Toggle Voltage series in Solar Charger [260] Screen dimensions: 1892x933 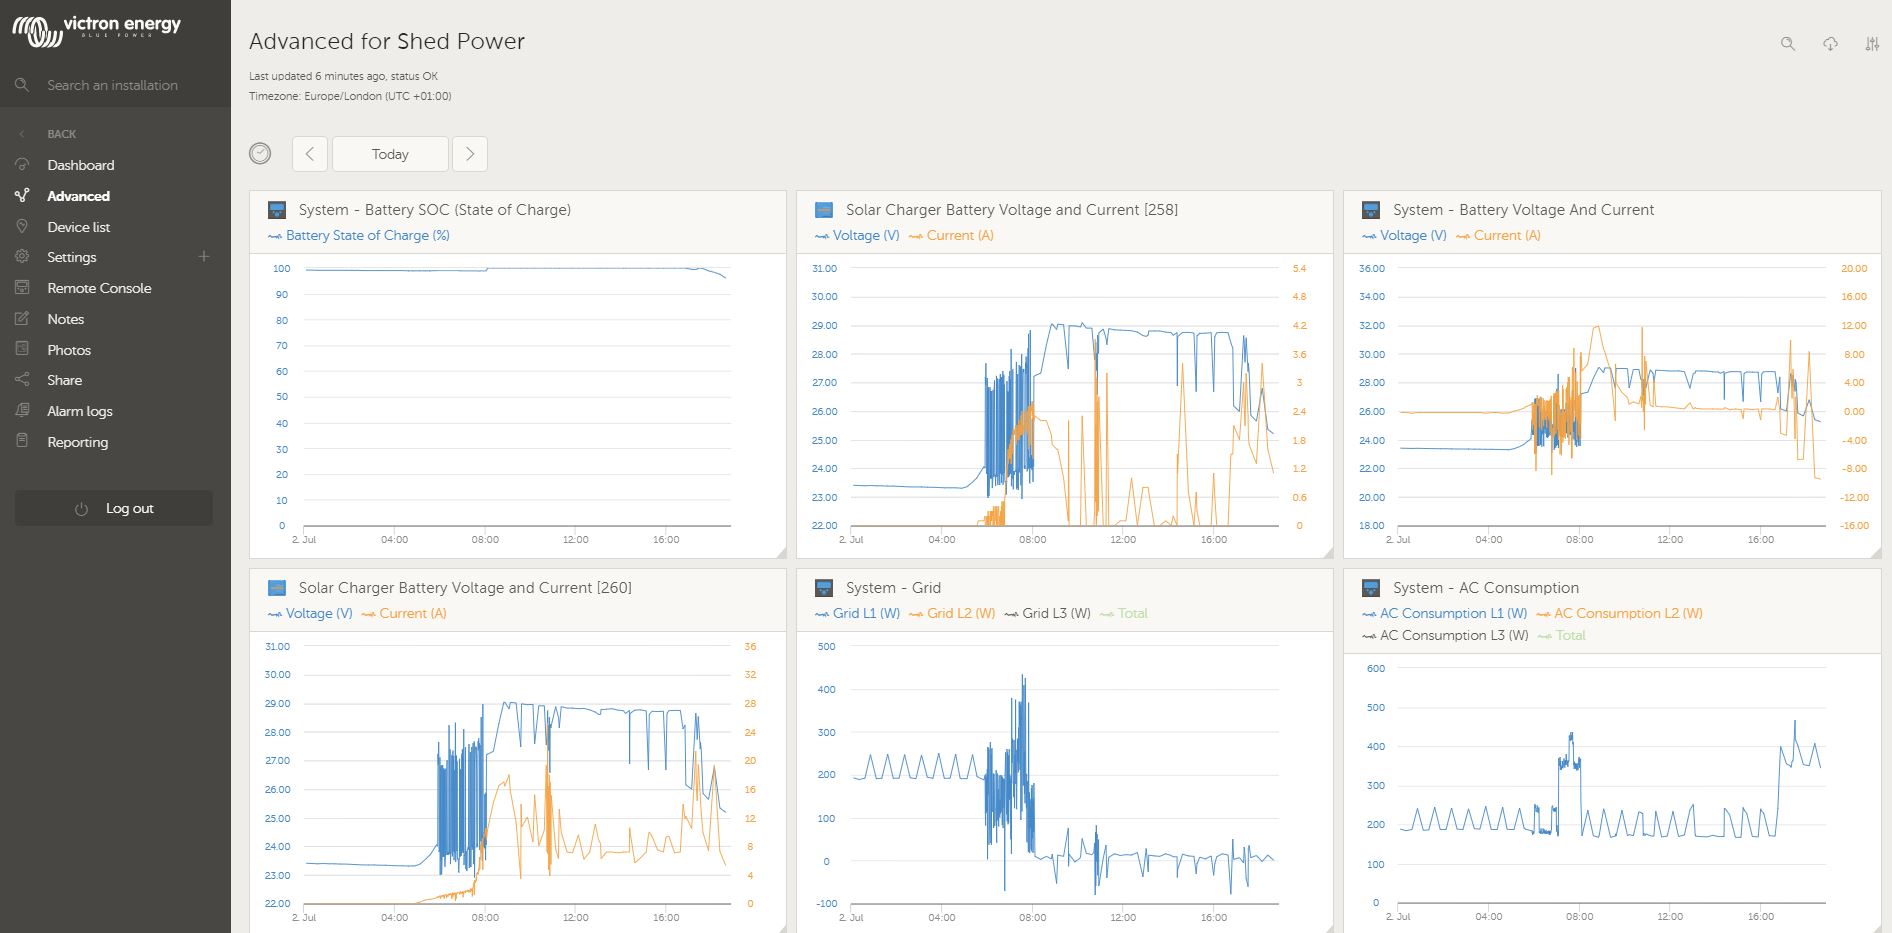pos(310,614)
